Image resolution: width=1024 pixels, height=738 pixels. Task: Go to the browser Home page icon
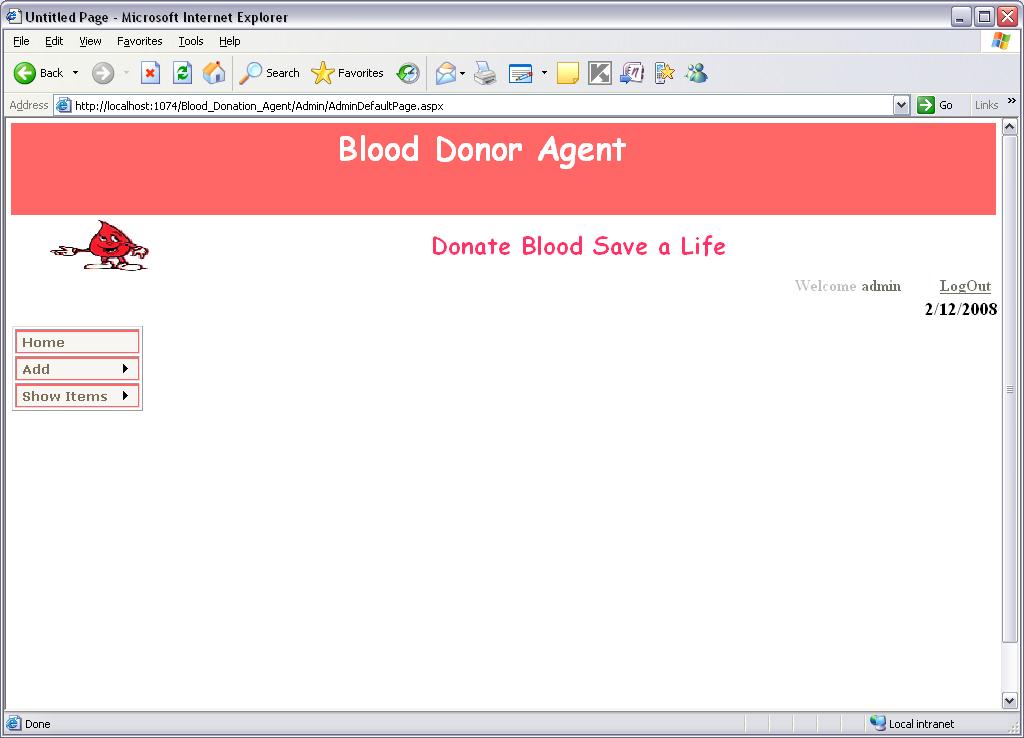point(214,73)
